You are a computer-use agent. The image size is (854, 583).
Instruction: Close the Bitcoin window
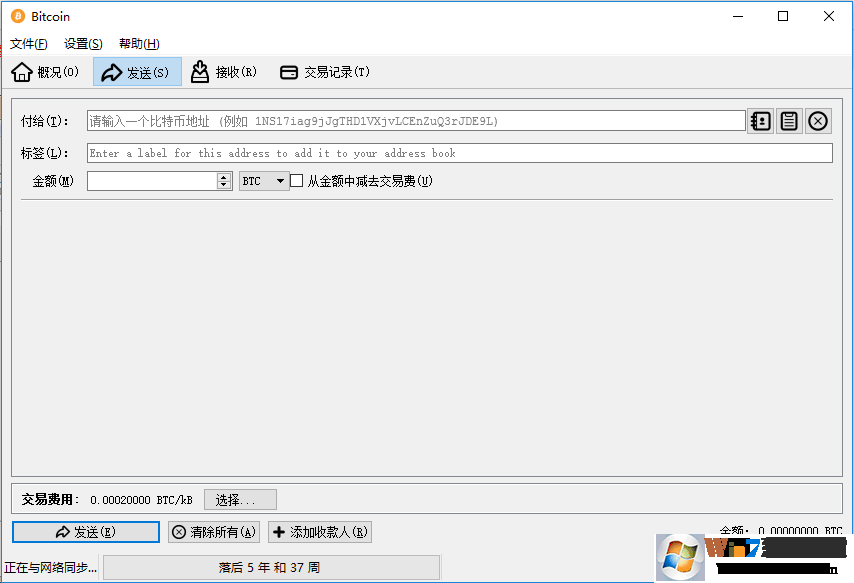828,16
